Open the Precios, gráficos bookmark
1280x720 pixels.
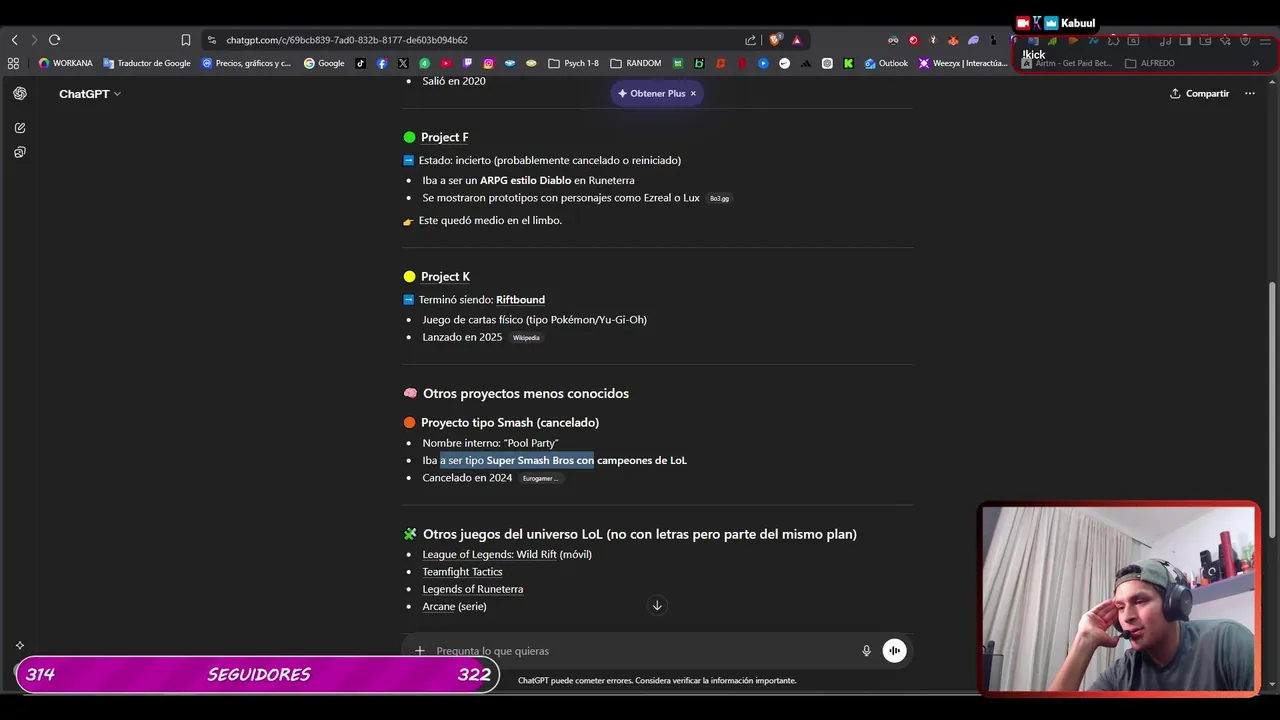click(247, 63)
